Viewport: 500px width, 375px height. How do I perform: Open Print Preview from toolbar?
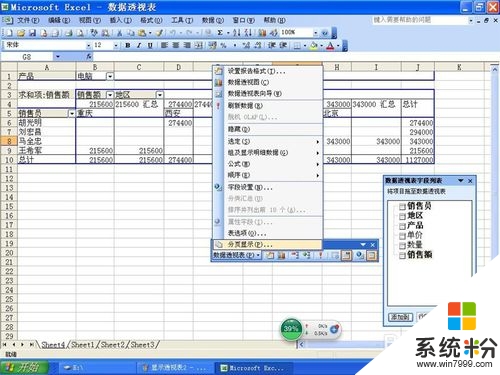click(x=80, y=33)
